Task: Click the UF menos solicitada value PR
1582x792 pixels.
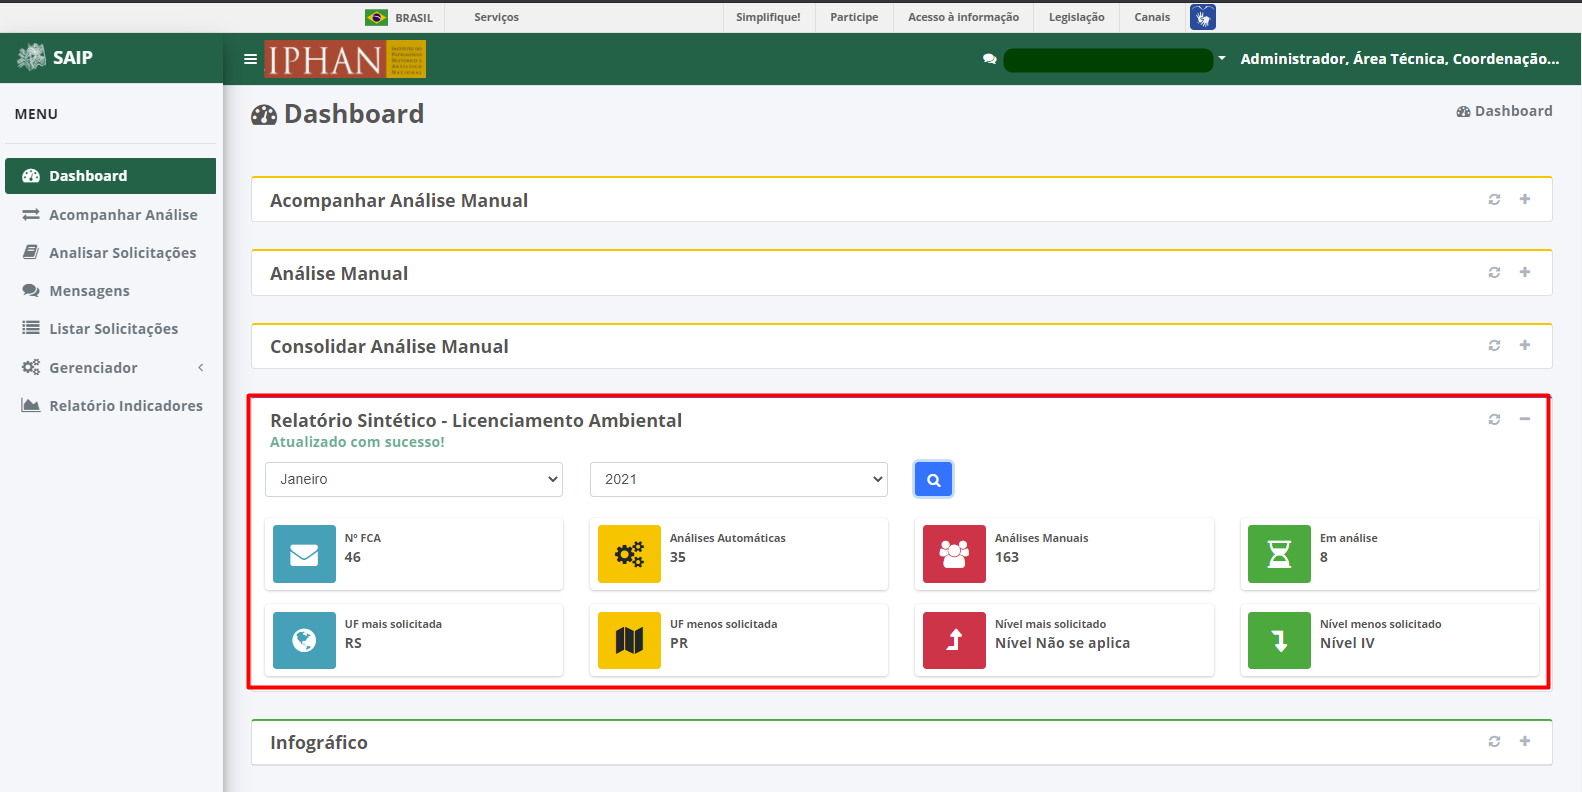Action: point(679,643)
